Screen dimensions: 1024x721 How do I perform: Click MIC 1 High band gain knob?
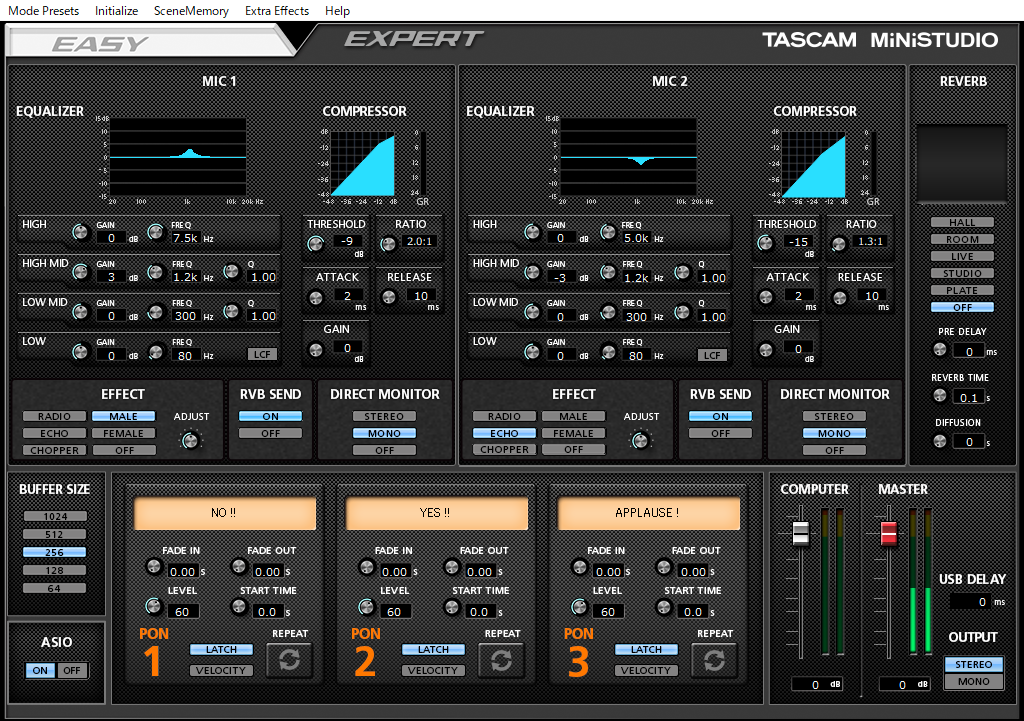[80, 232]
